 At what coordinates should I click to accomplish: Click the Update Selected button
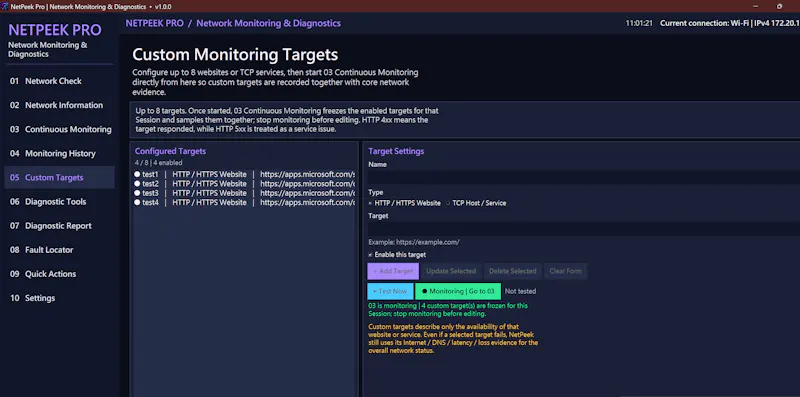[x=451, y=271]
